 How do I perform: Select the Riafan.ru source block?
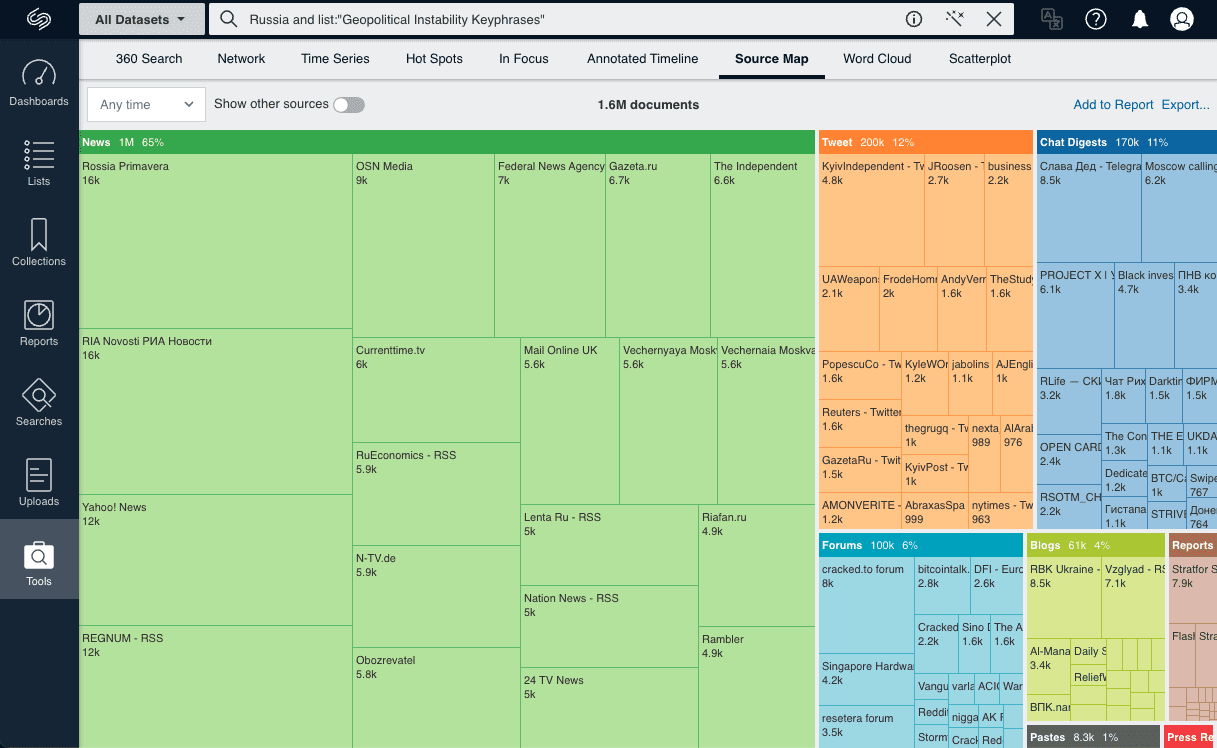(757, 565)
